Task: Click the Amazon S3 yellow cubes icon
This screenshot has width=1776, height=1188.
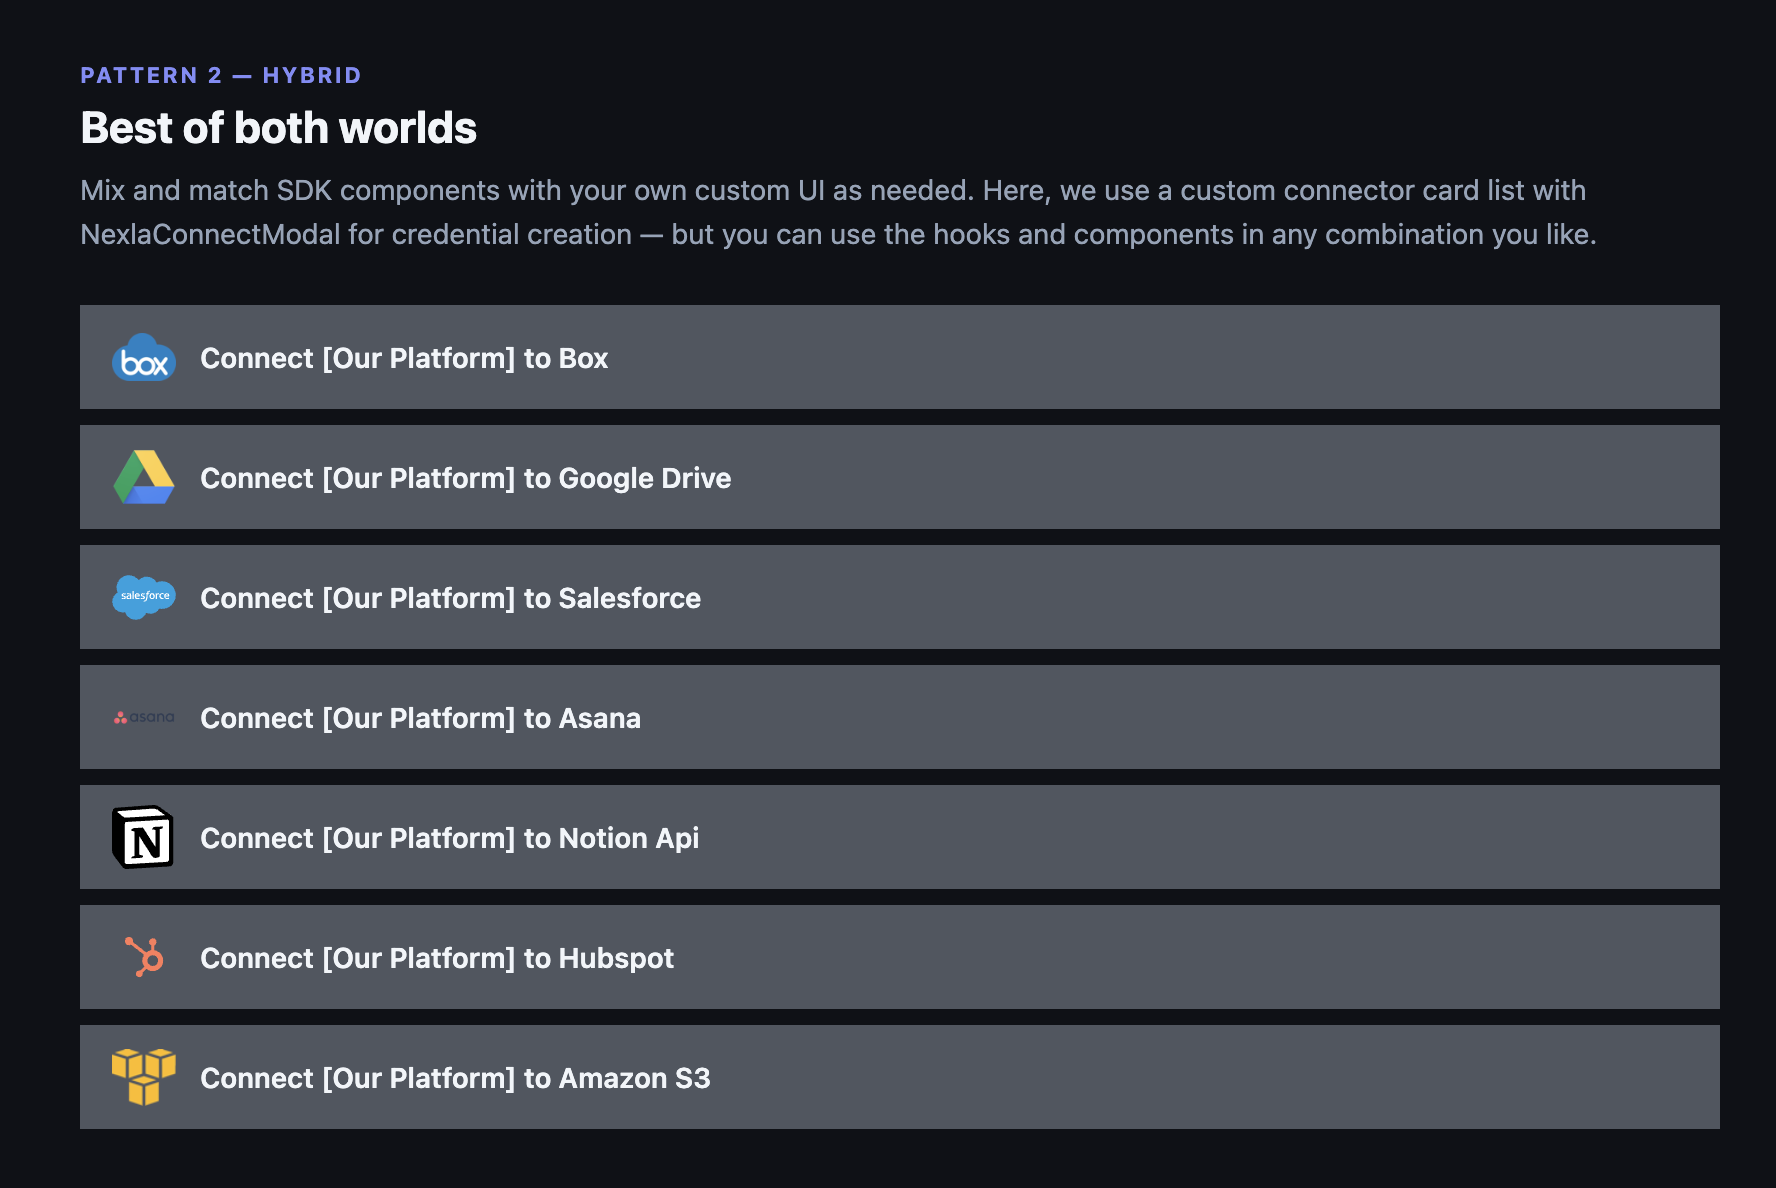Action: tap(144, 1077)
